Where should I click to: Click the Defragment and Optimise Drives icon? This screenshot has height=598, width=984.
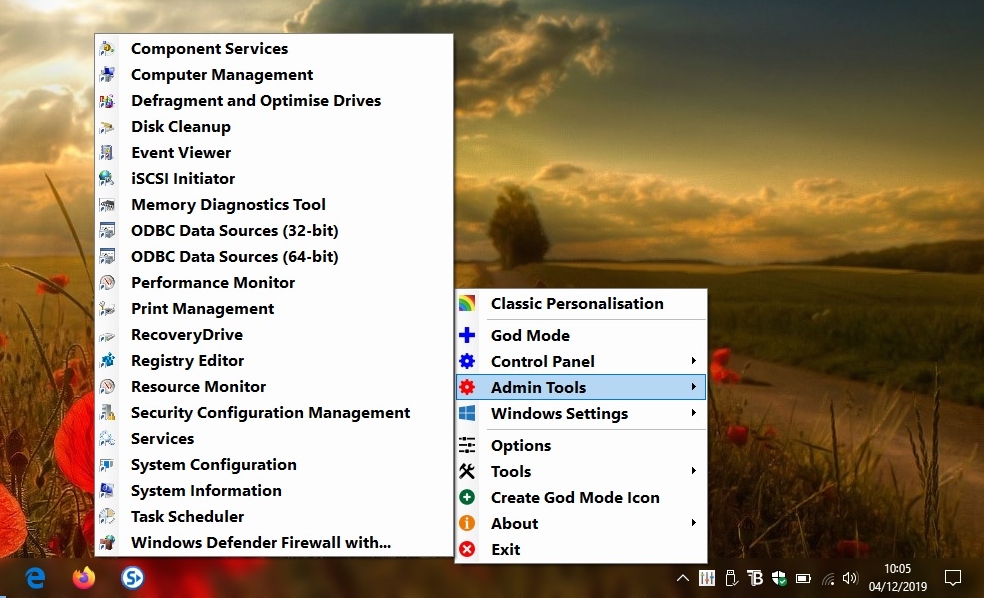[107, 100]
